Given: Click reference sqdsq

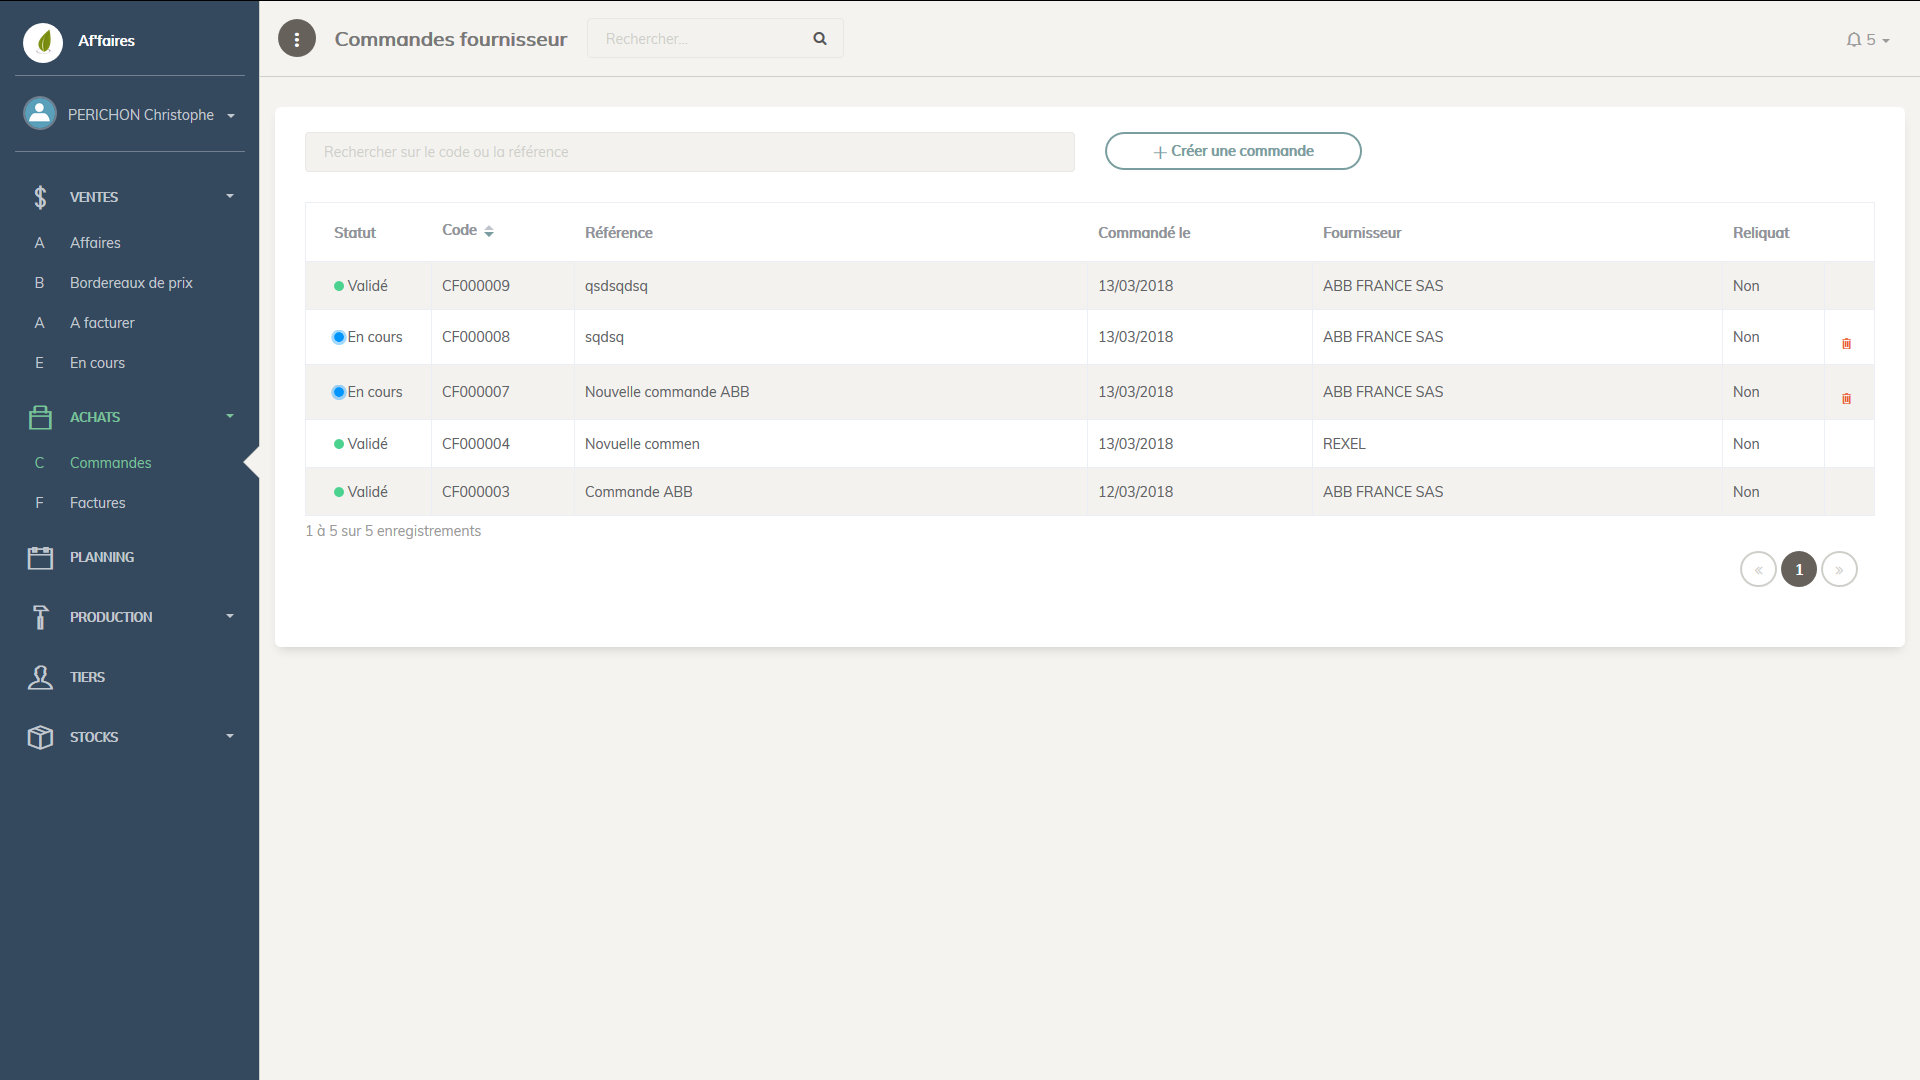Looking at the screenshot, I should click(x=604, y=337).
